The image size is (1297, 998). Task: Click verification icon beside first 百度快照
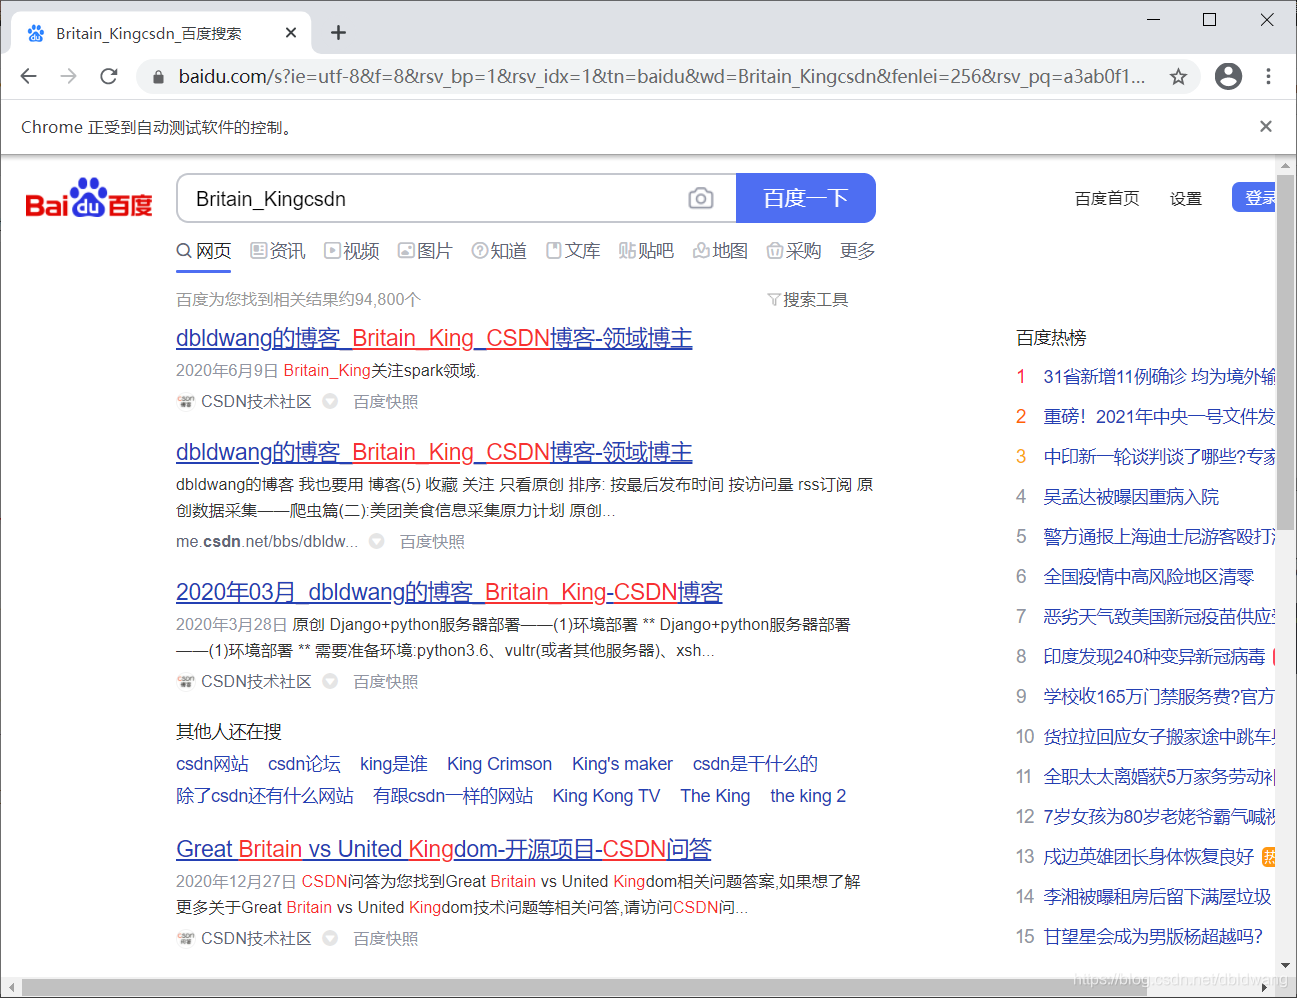coord(330,401)
